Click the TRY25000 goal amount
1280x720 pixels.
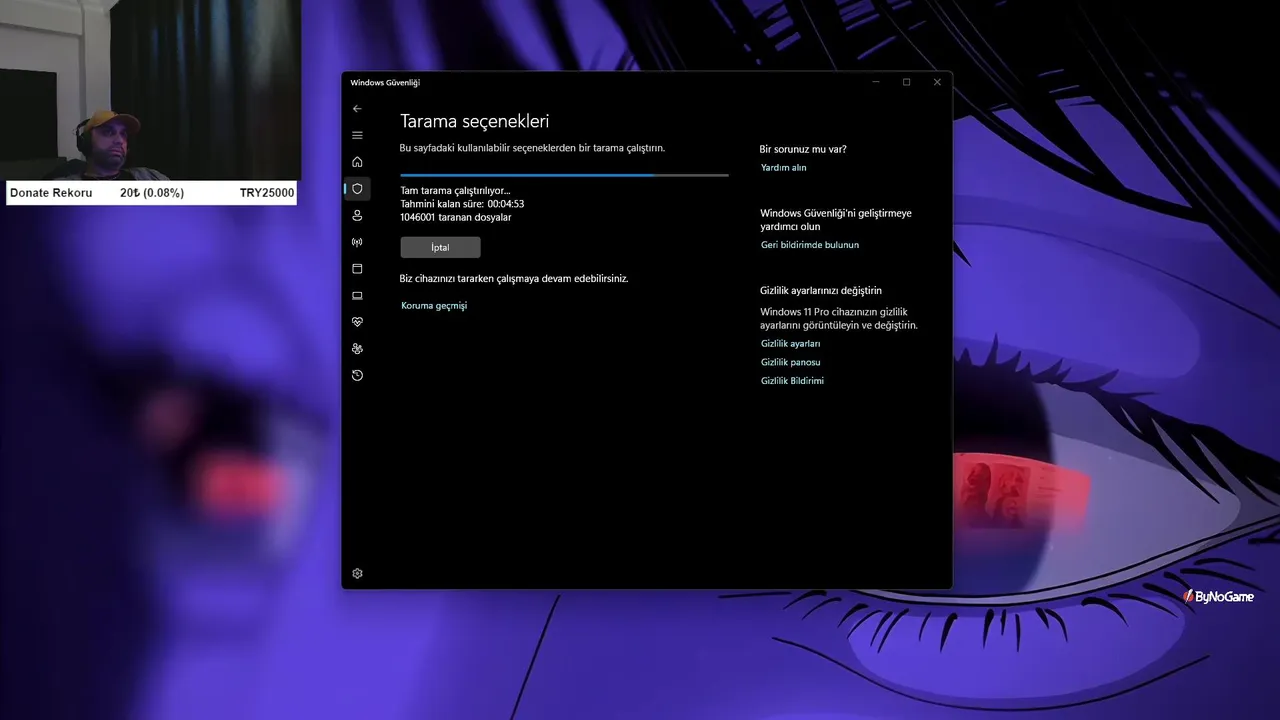(x=267, y=192)
